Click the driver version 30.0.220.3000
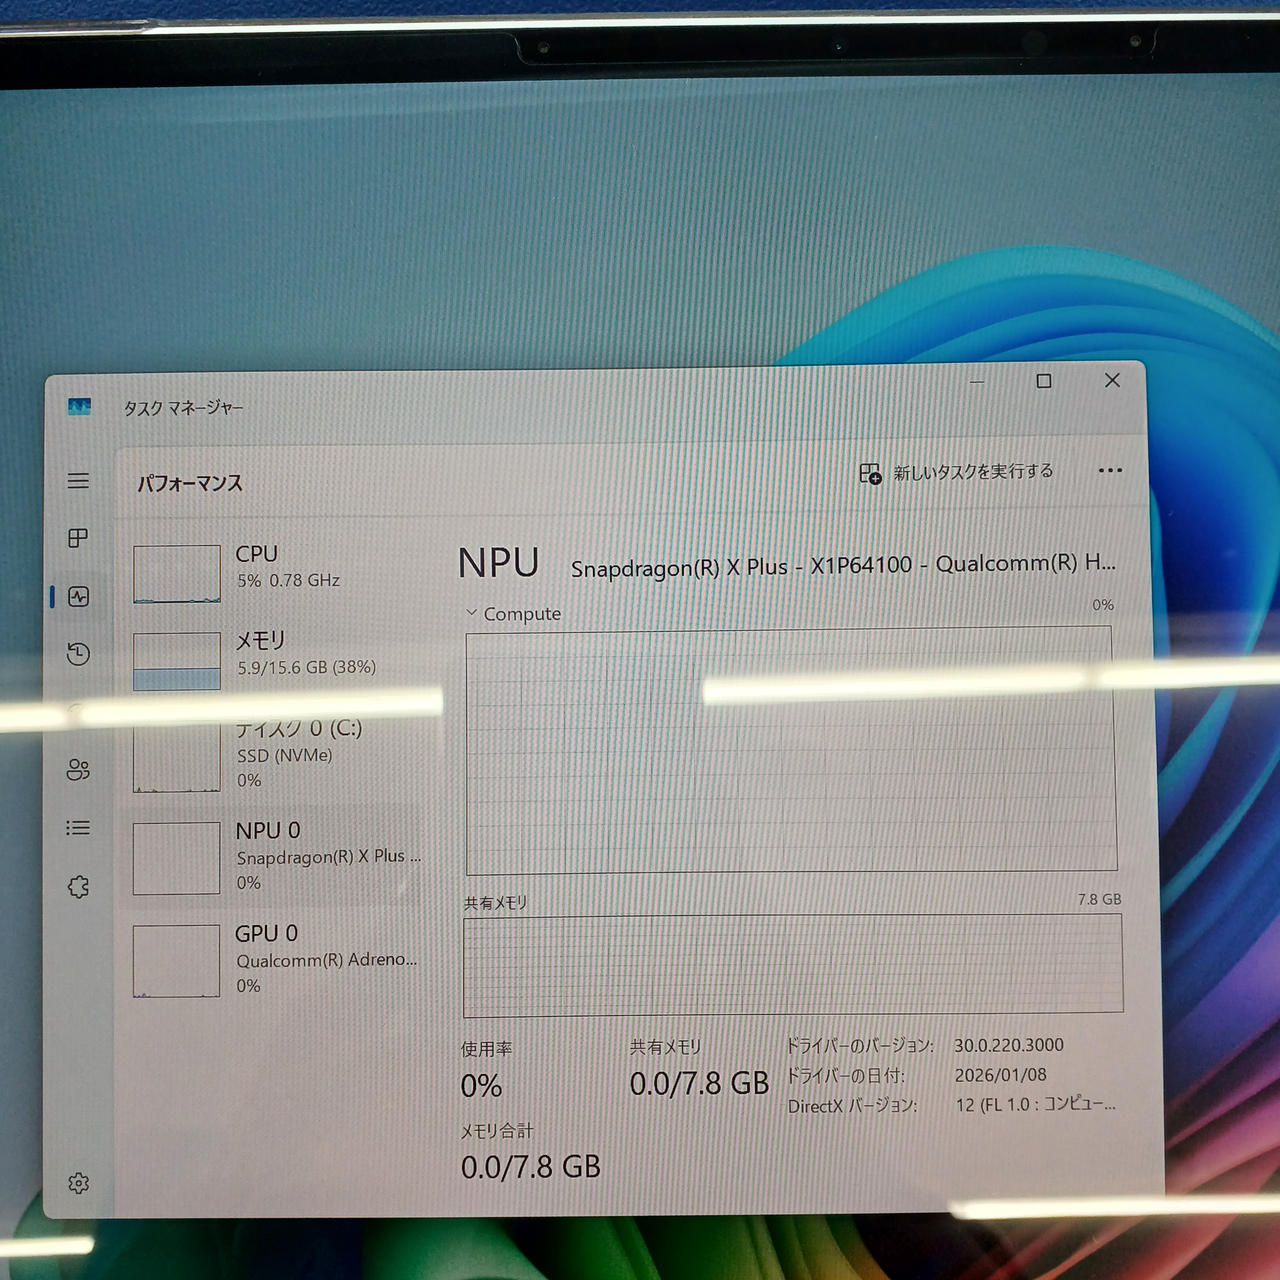This screenshot has height=1280, width=1280. (x=1009, y=1045)
